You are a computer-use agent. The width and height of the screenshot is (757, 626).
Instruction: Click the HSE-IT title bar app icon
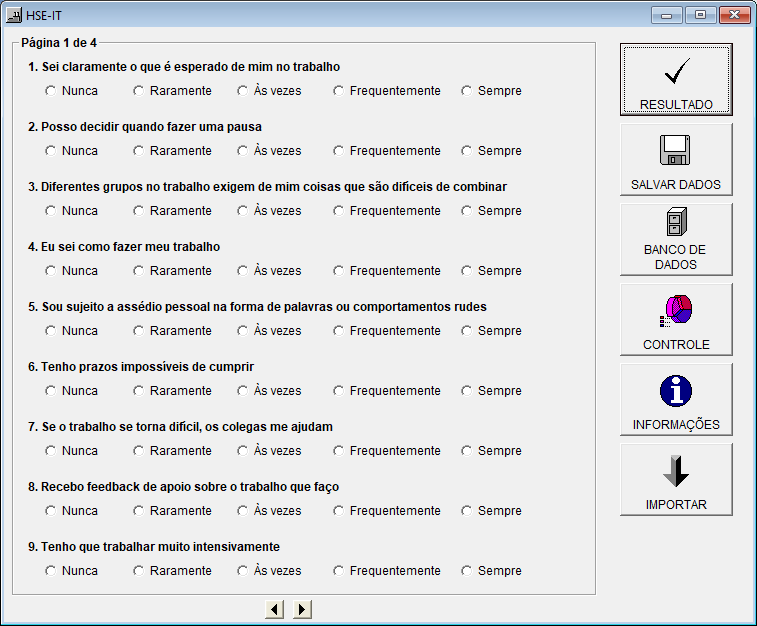(15, 15)
